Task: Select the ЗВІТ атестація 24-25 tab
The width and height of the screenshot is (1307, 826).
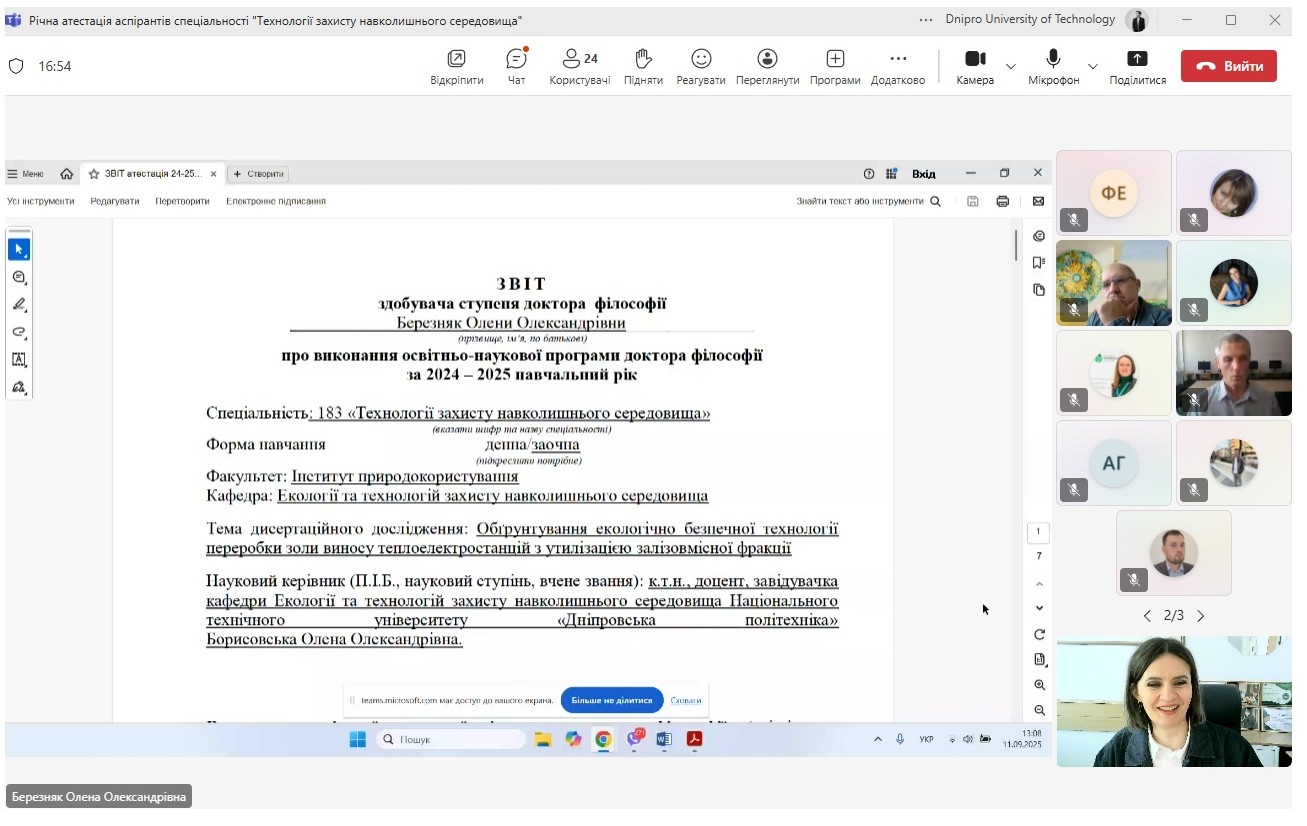Action: 152,173
